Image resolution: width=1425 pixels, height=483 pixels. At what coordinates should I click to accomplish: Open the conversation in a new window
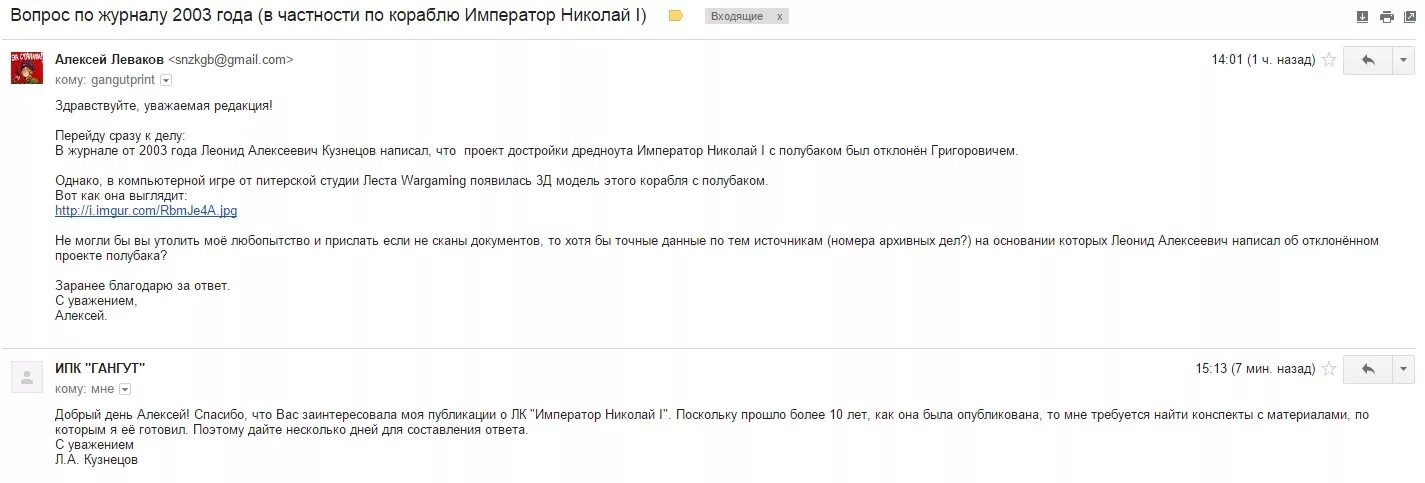tap(1410, 17)
